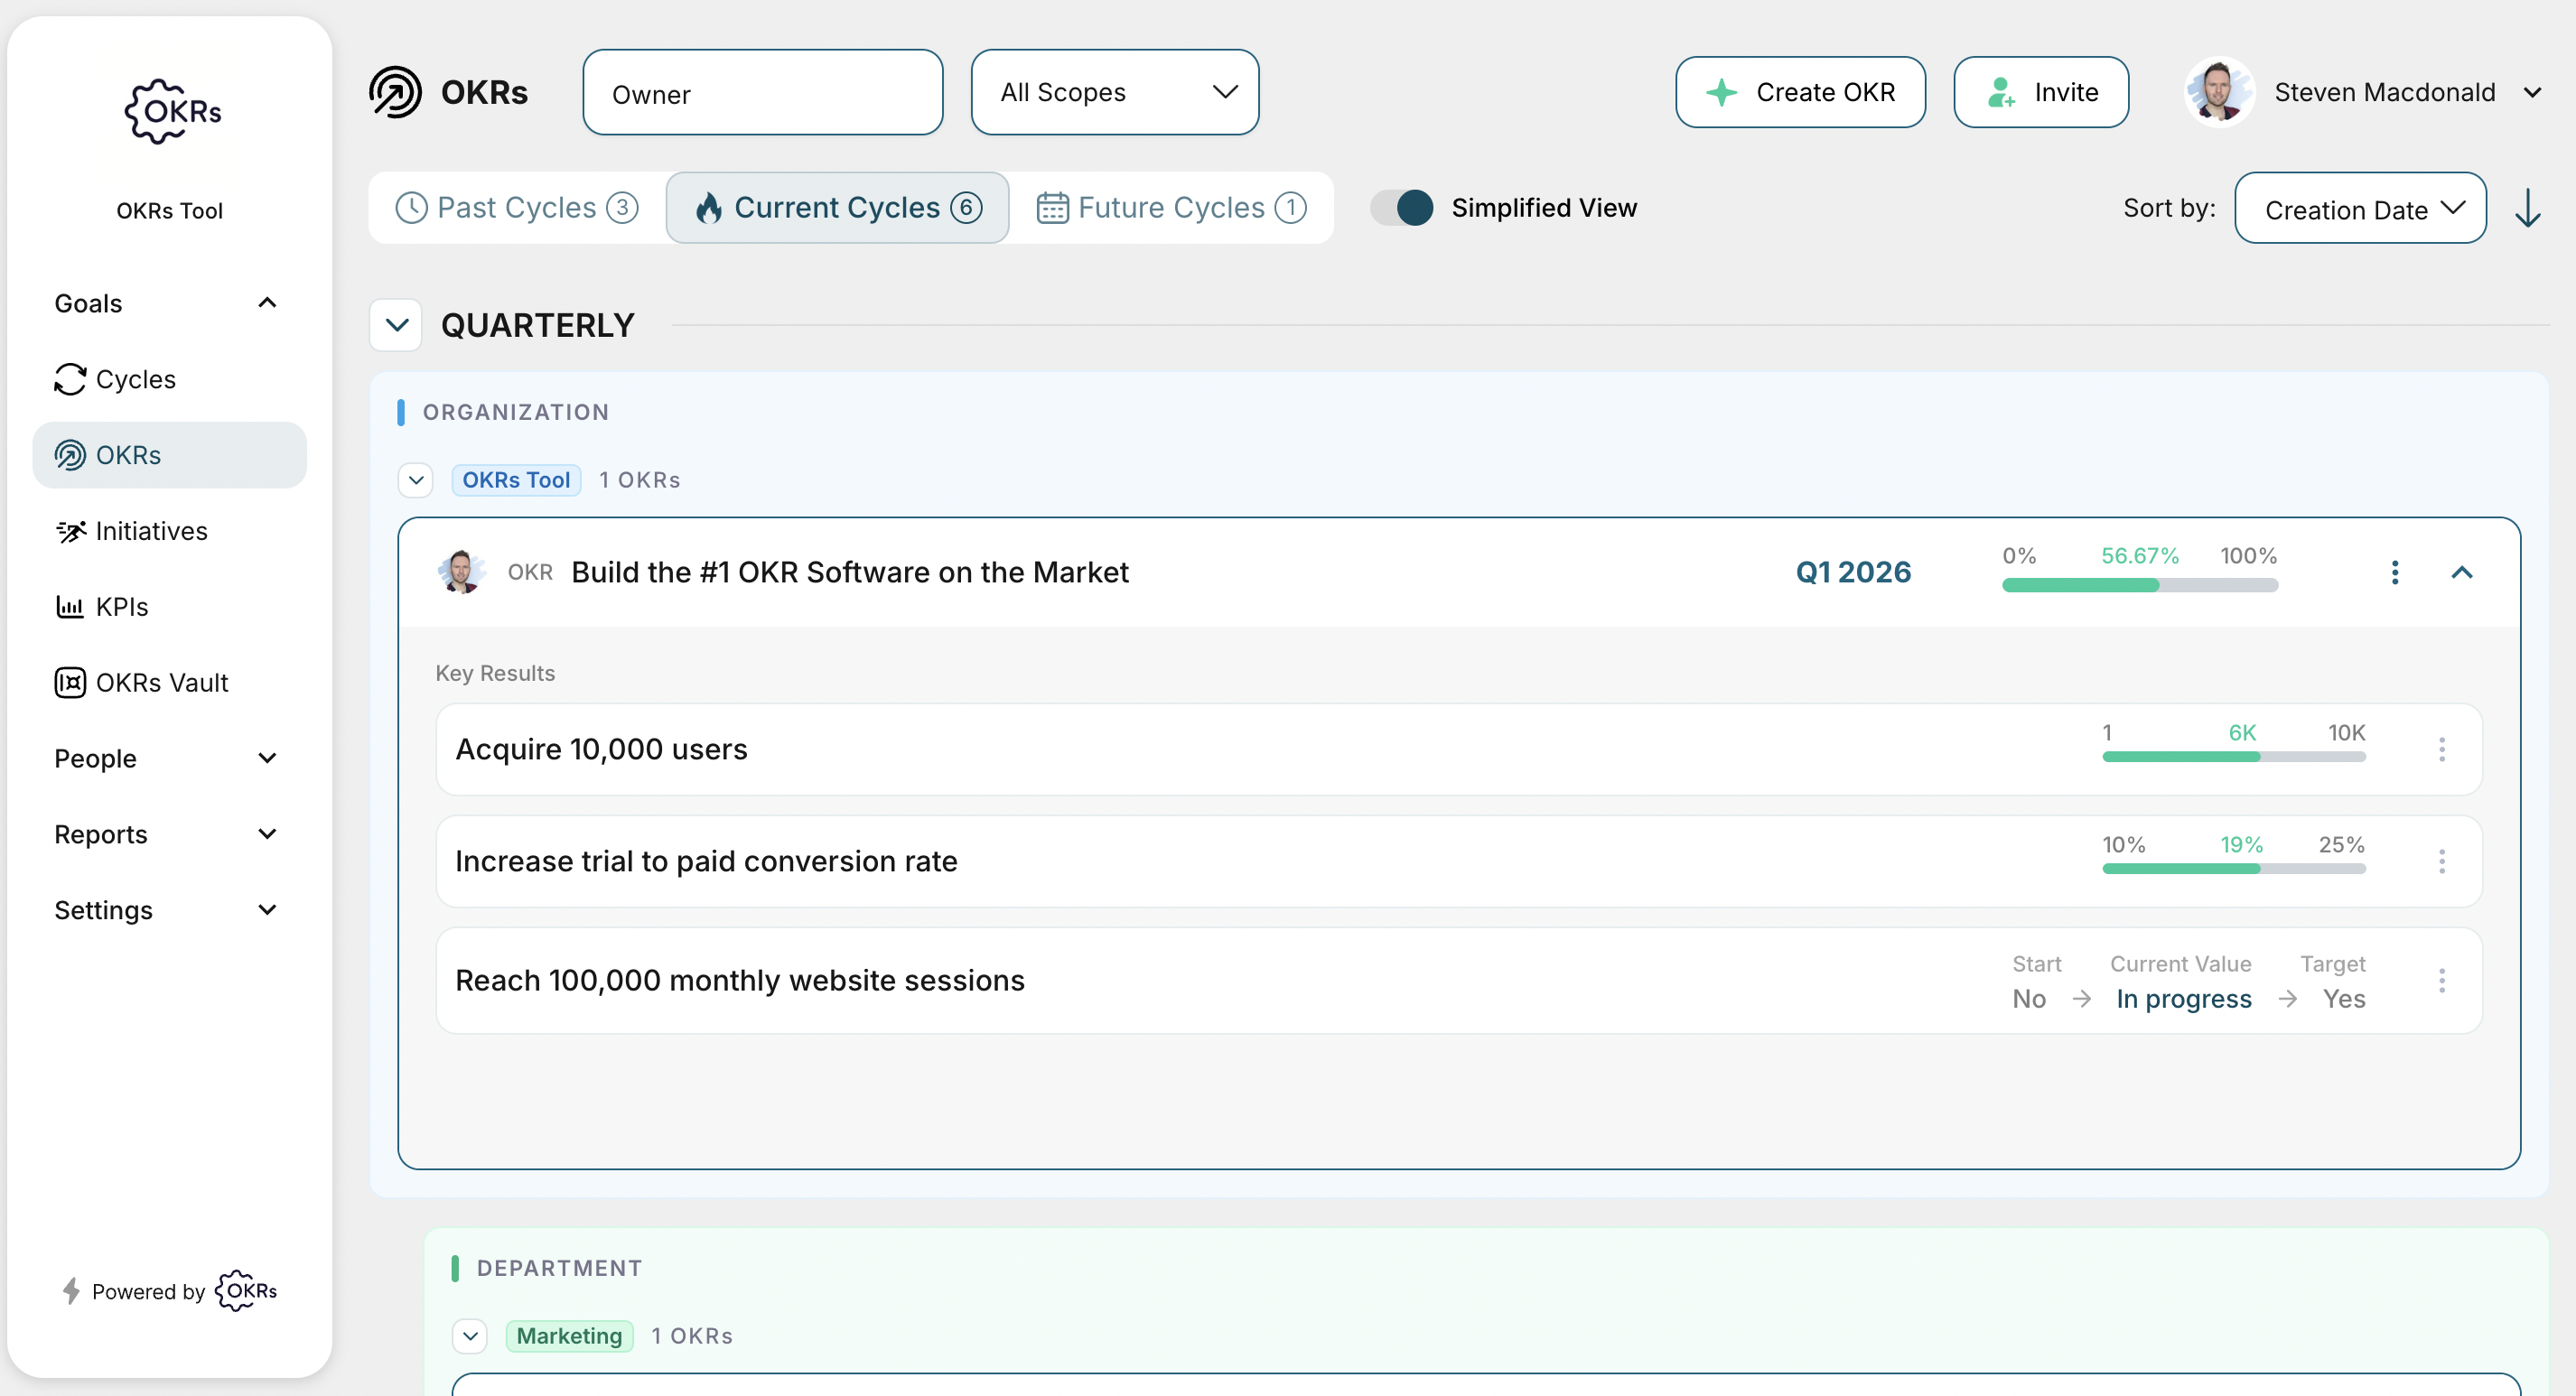The width and height of the screenshot is (2576, 1396).
Task: Open the Creation Date sort dropdown
Action: click(2361, 208)
